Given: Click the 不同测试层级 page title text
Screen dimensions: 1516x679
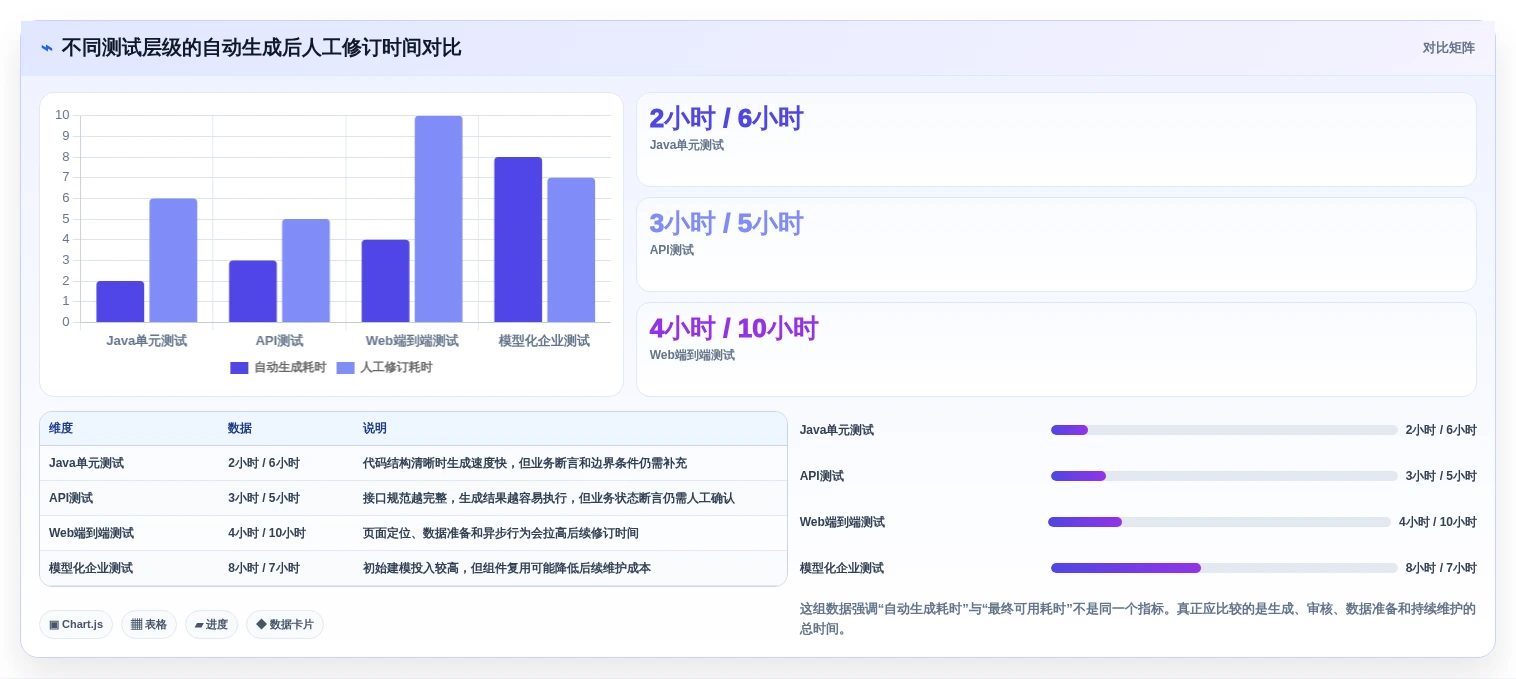Looking at the screenshot, I should [261, 47].
